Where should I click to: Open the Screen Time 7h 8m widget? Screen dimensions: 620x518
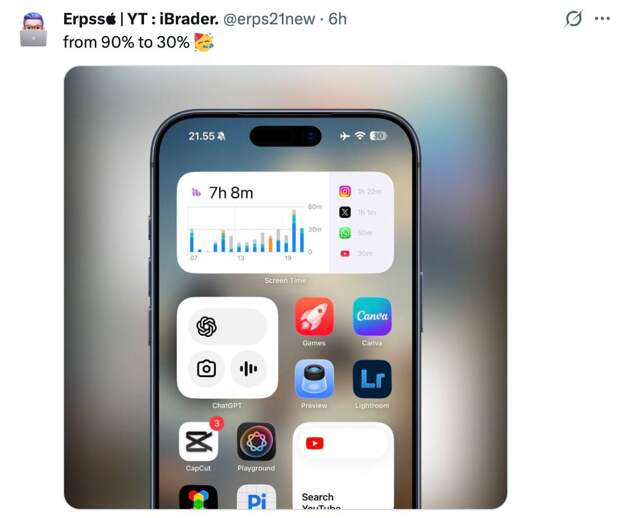285,222
